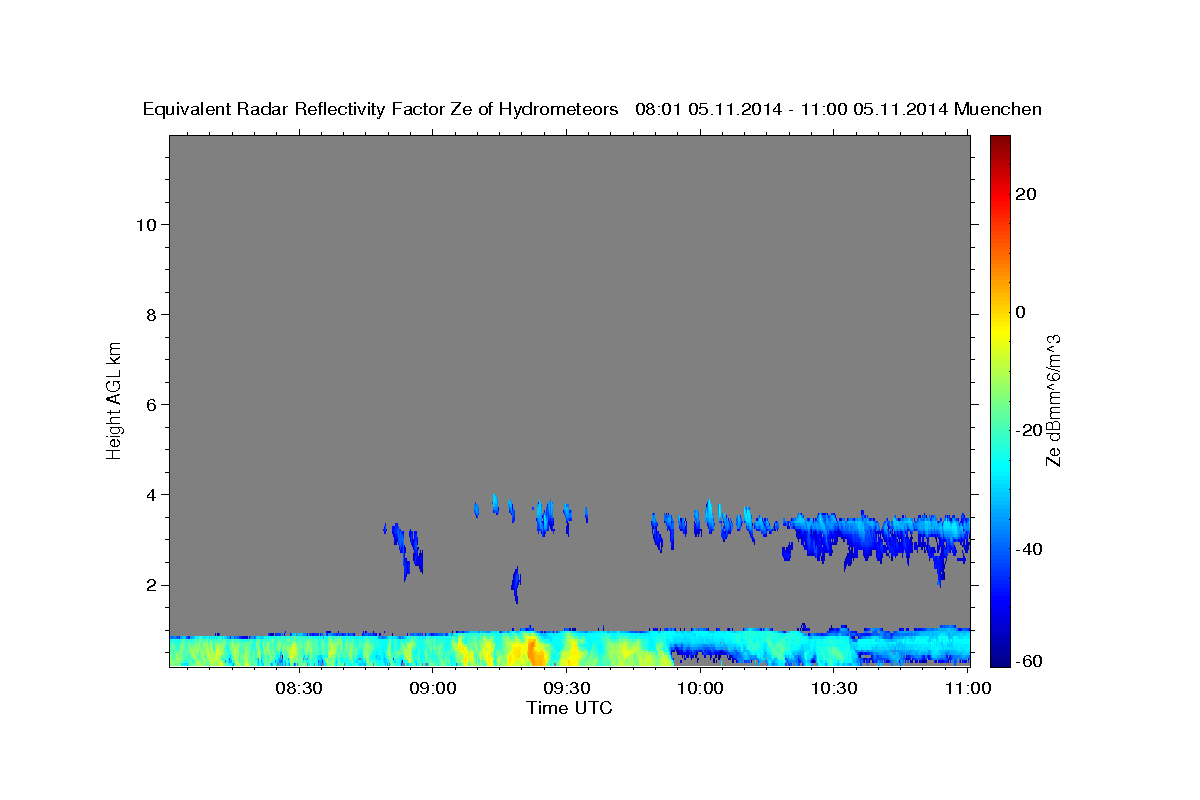This screenshot has width=1200, height=800.
Task: Click the 10:00 time tick label
Action: click(700, 688)
